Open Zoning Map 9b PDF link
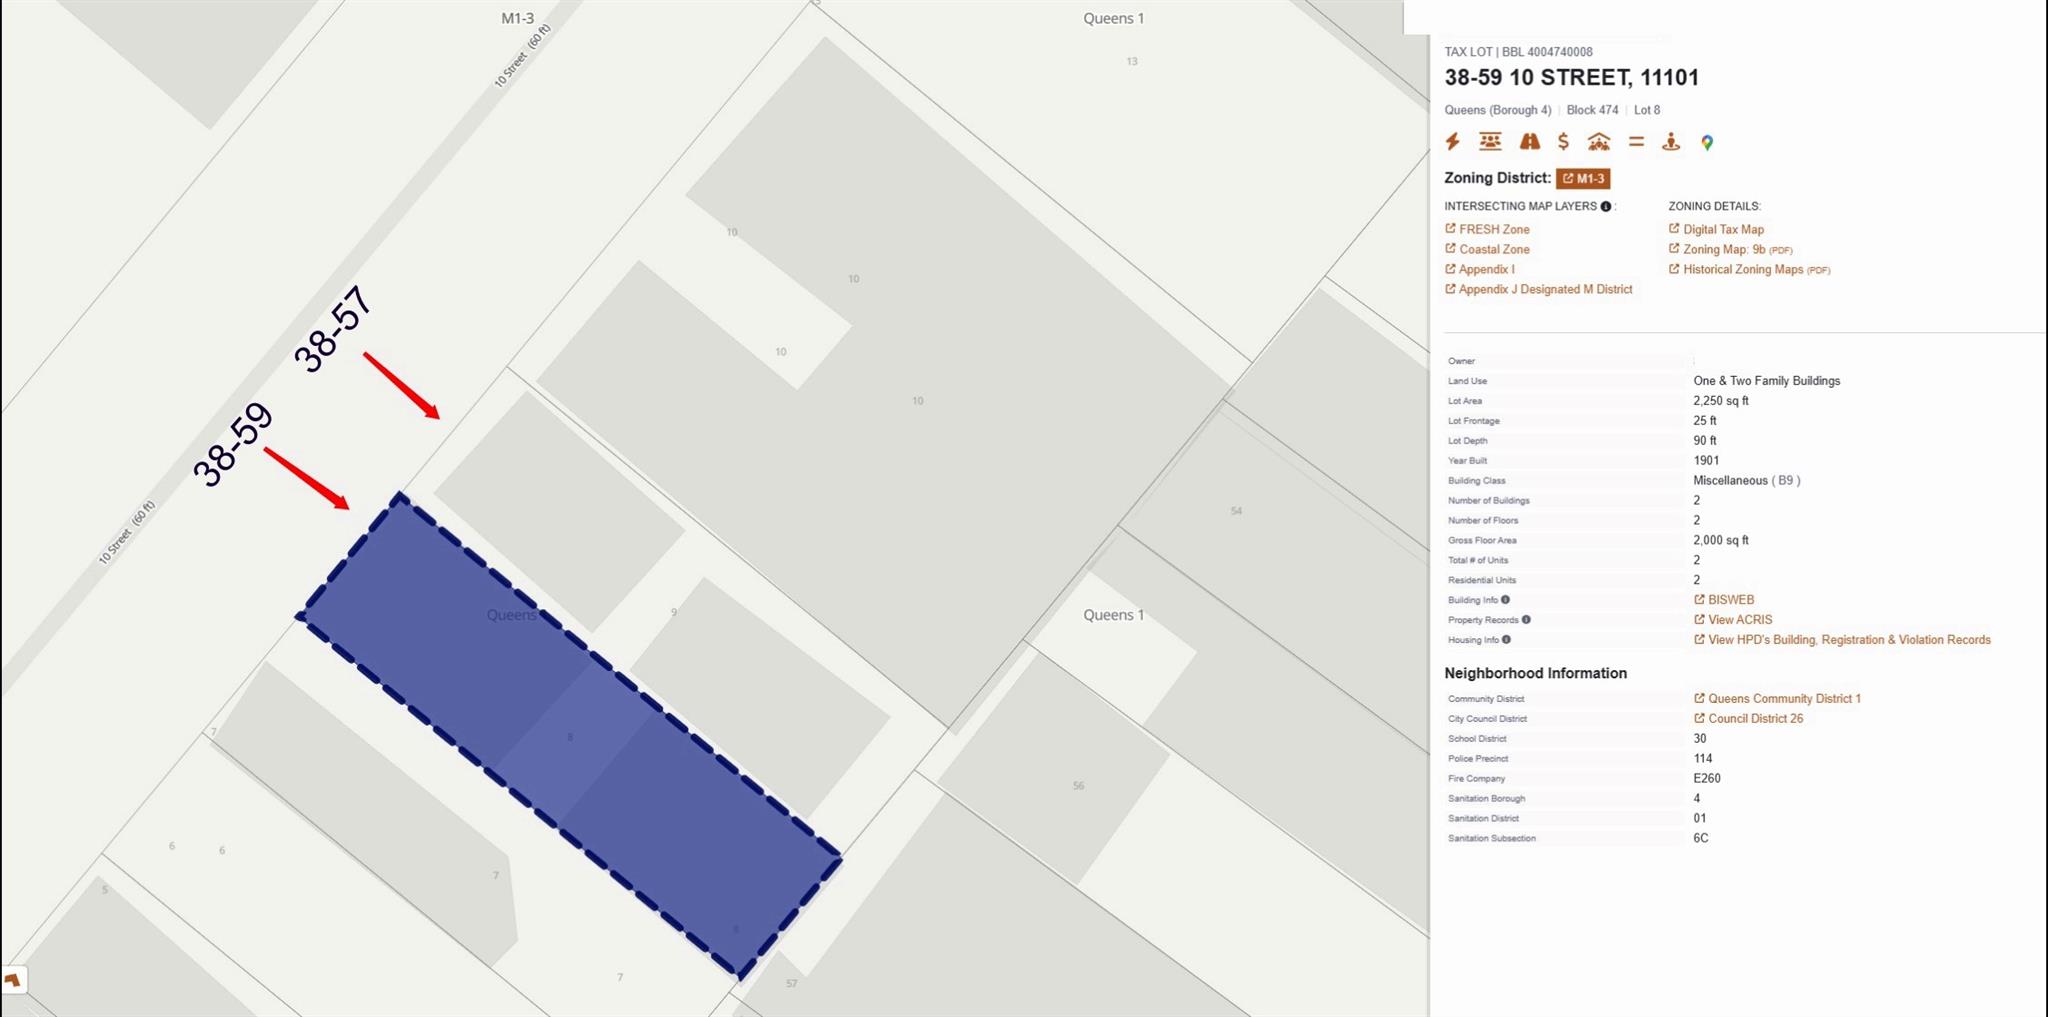 1723,250
